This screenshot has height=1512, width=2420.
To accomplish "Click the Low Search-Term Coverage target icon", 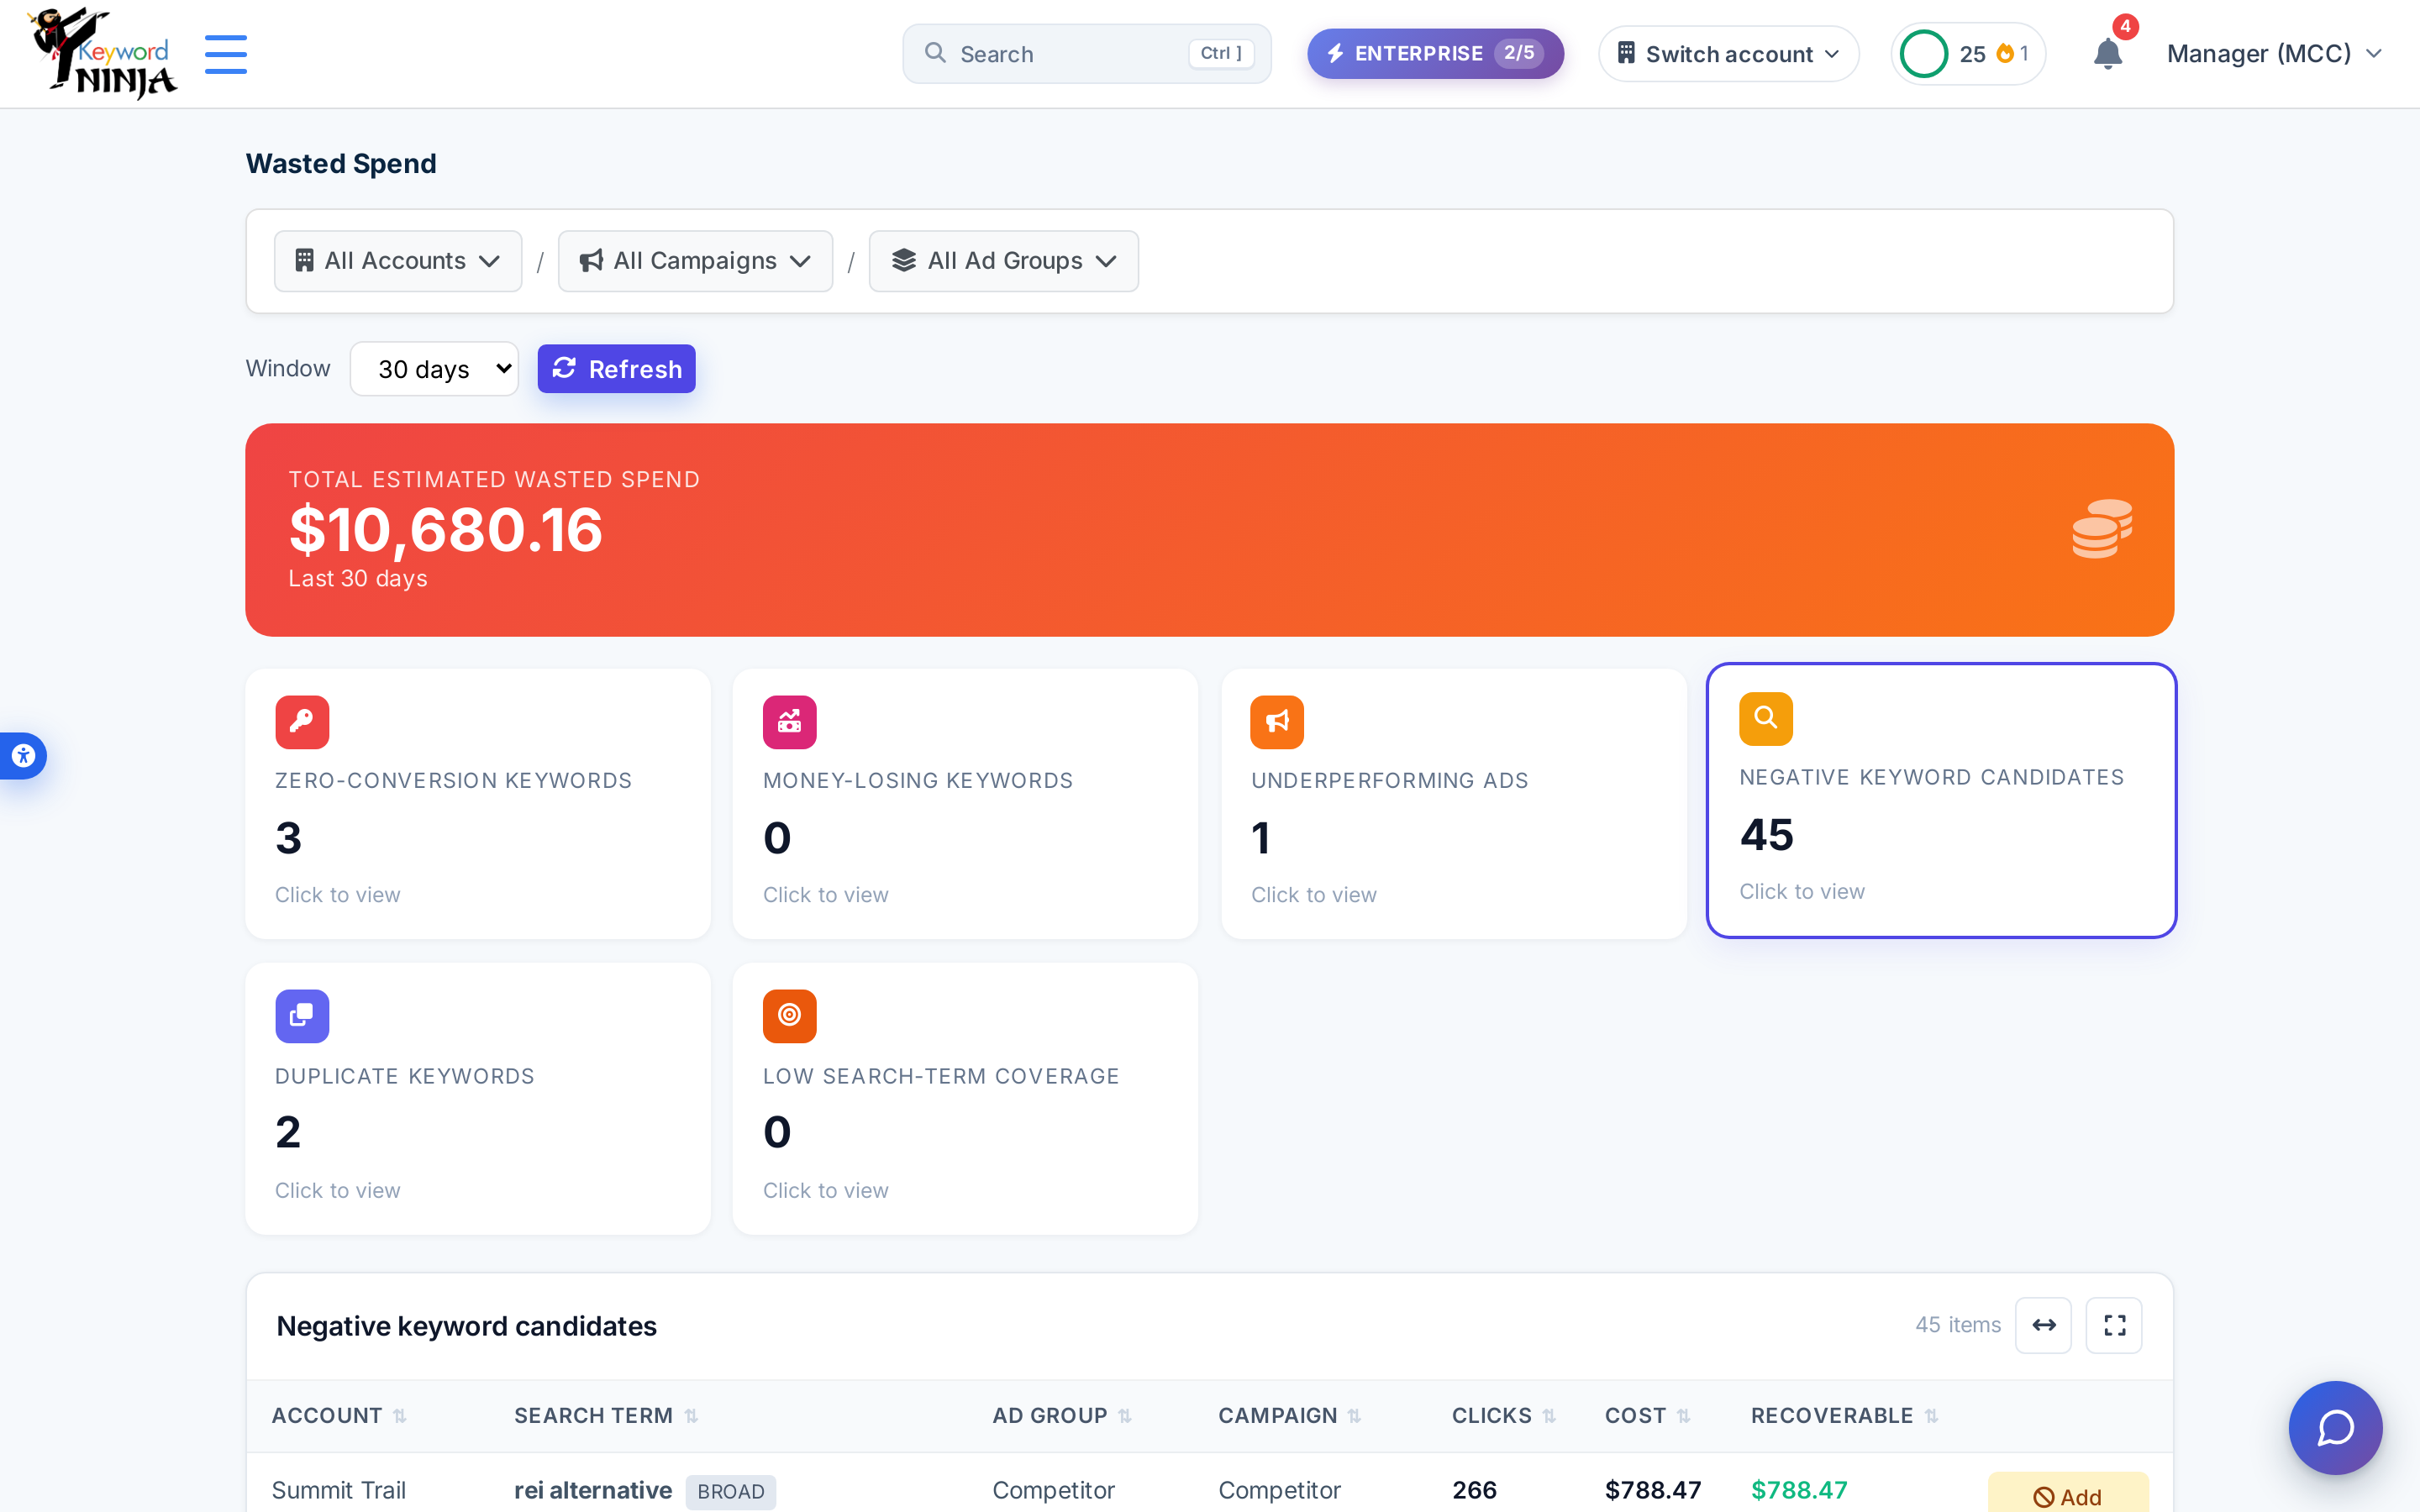I will tap(790, 1016).
